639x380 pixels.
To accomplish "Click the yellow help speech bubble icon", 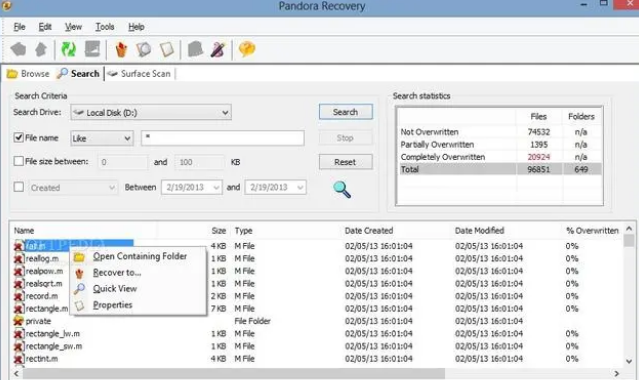I will pos(247,49).
